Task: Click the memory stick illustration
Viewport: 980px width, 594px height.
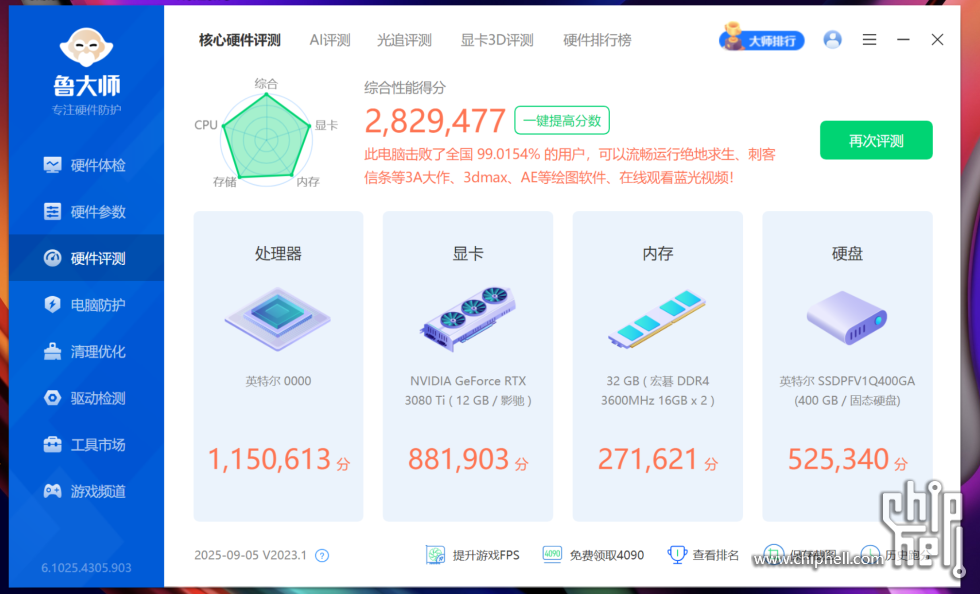Action: click(x=657, y=318)
